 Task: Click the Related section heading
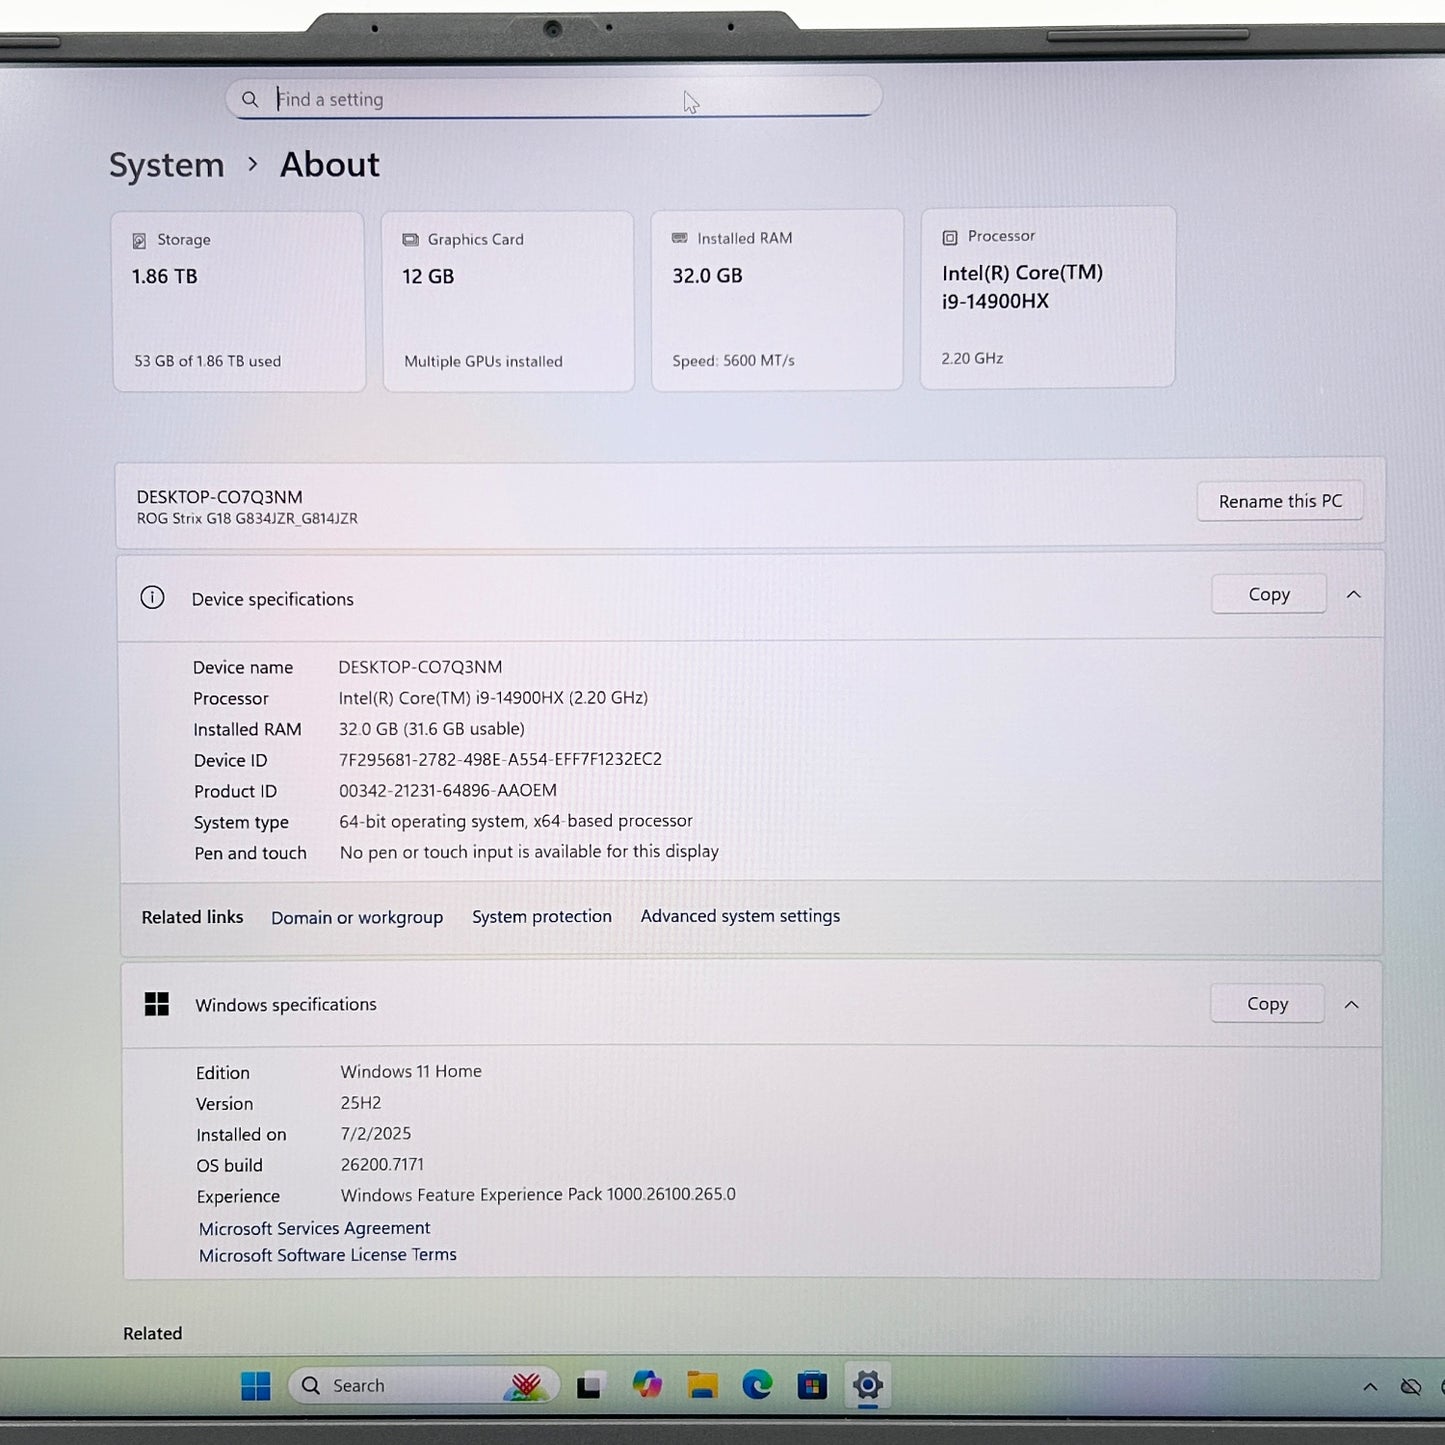[153, 1334]
